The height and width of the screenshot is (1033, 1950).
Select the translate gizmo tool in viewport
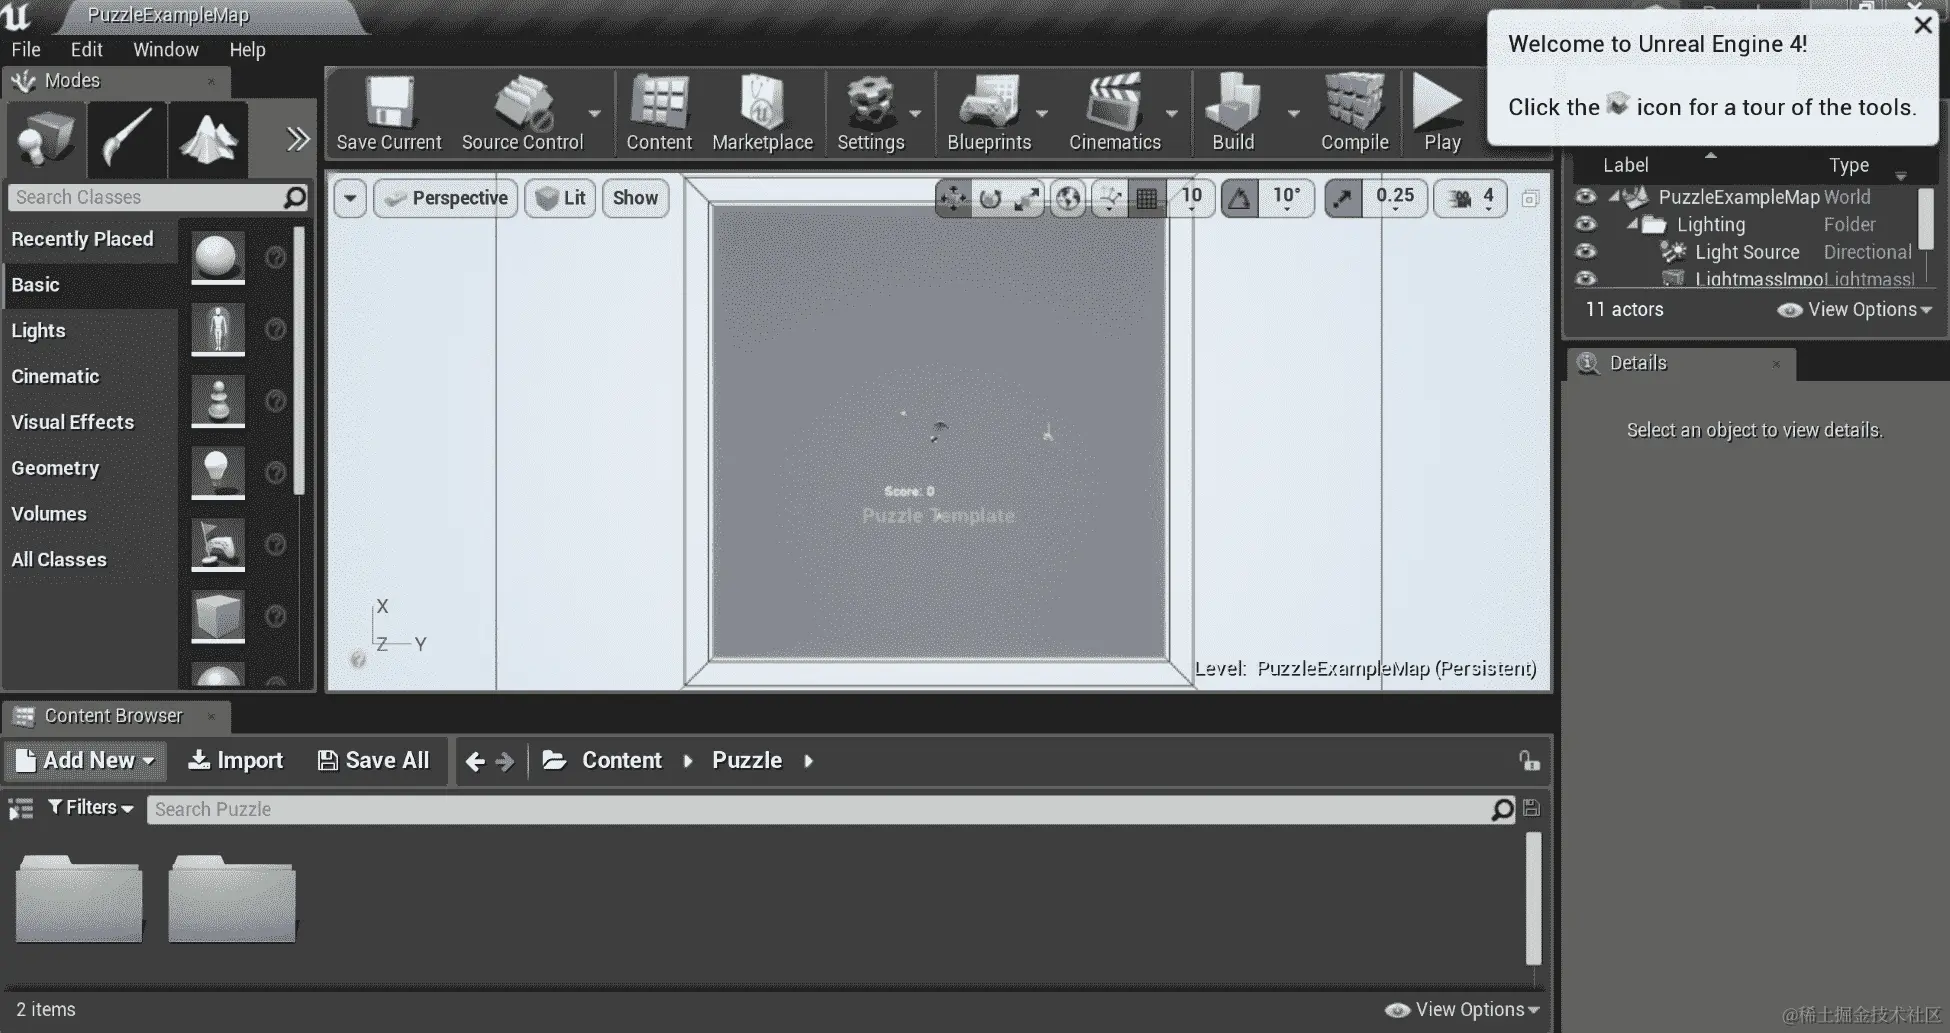point(953,198)
